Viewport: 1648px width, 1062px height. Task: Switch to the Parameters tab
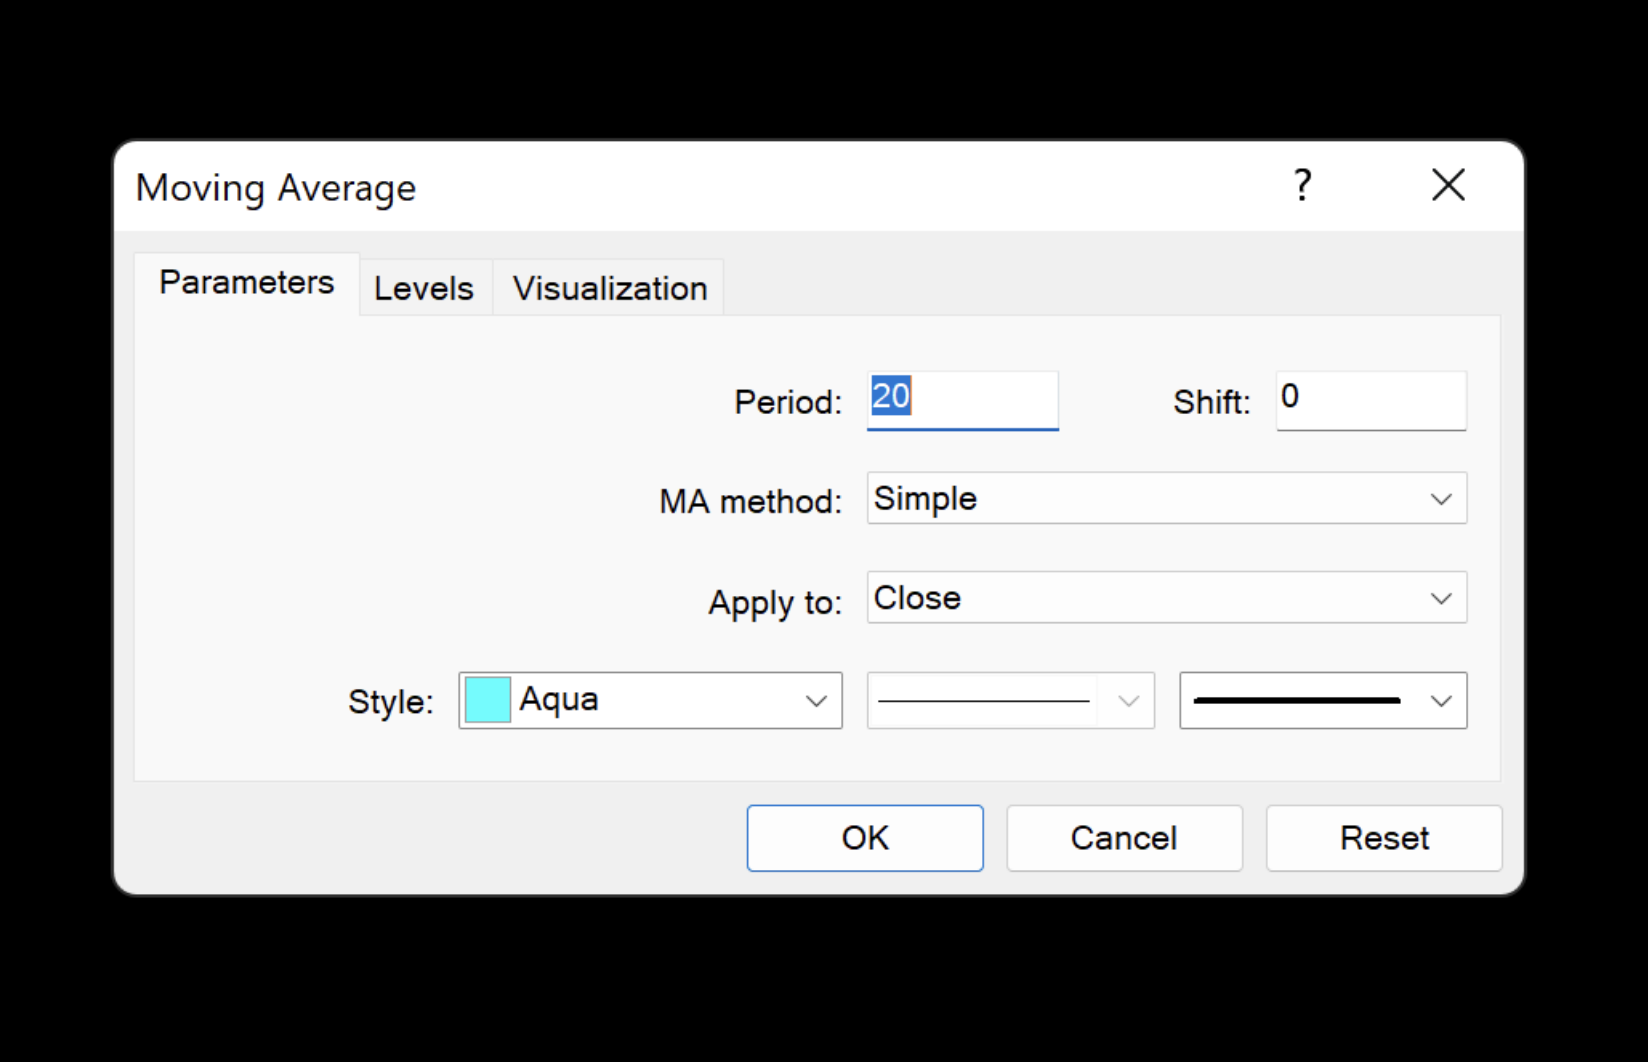pyautogui.click(x=246, y=283)
